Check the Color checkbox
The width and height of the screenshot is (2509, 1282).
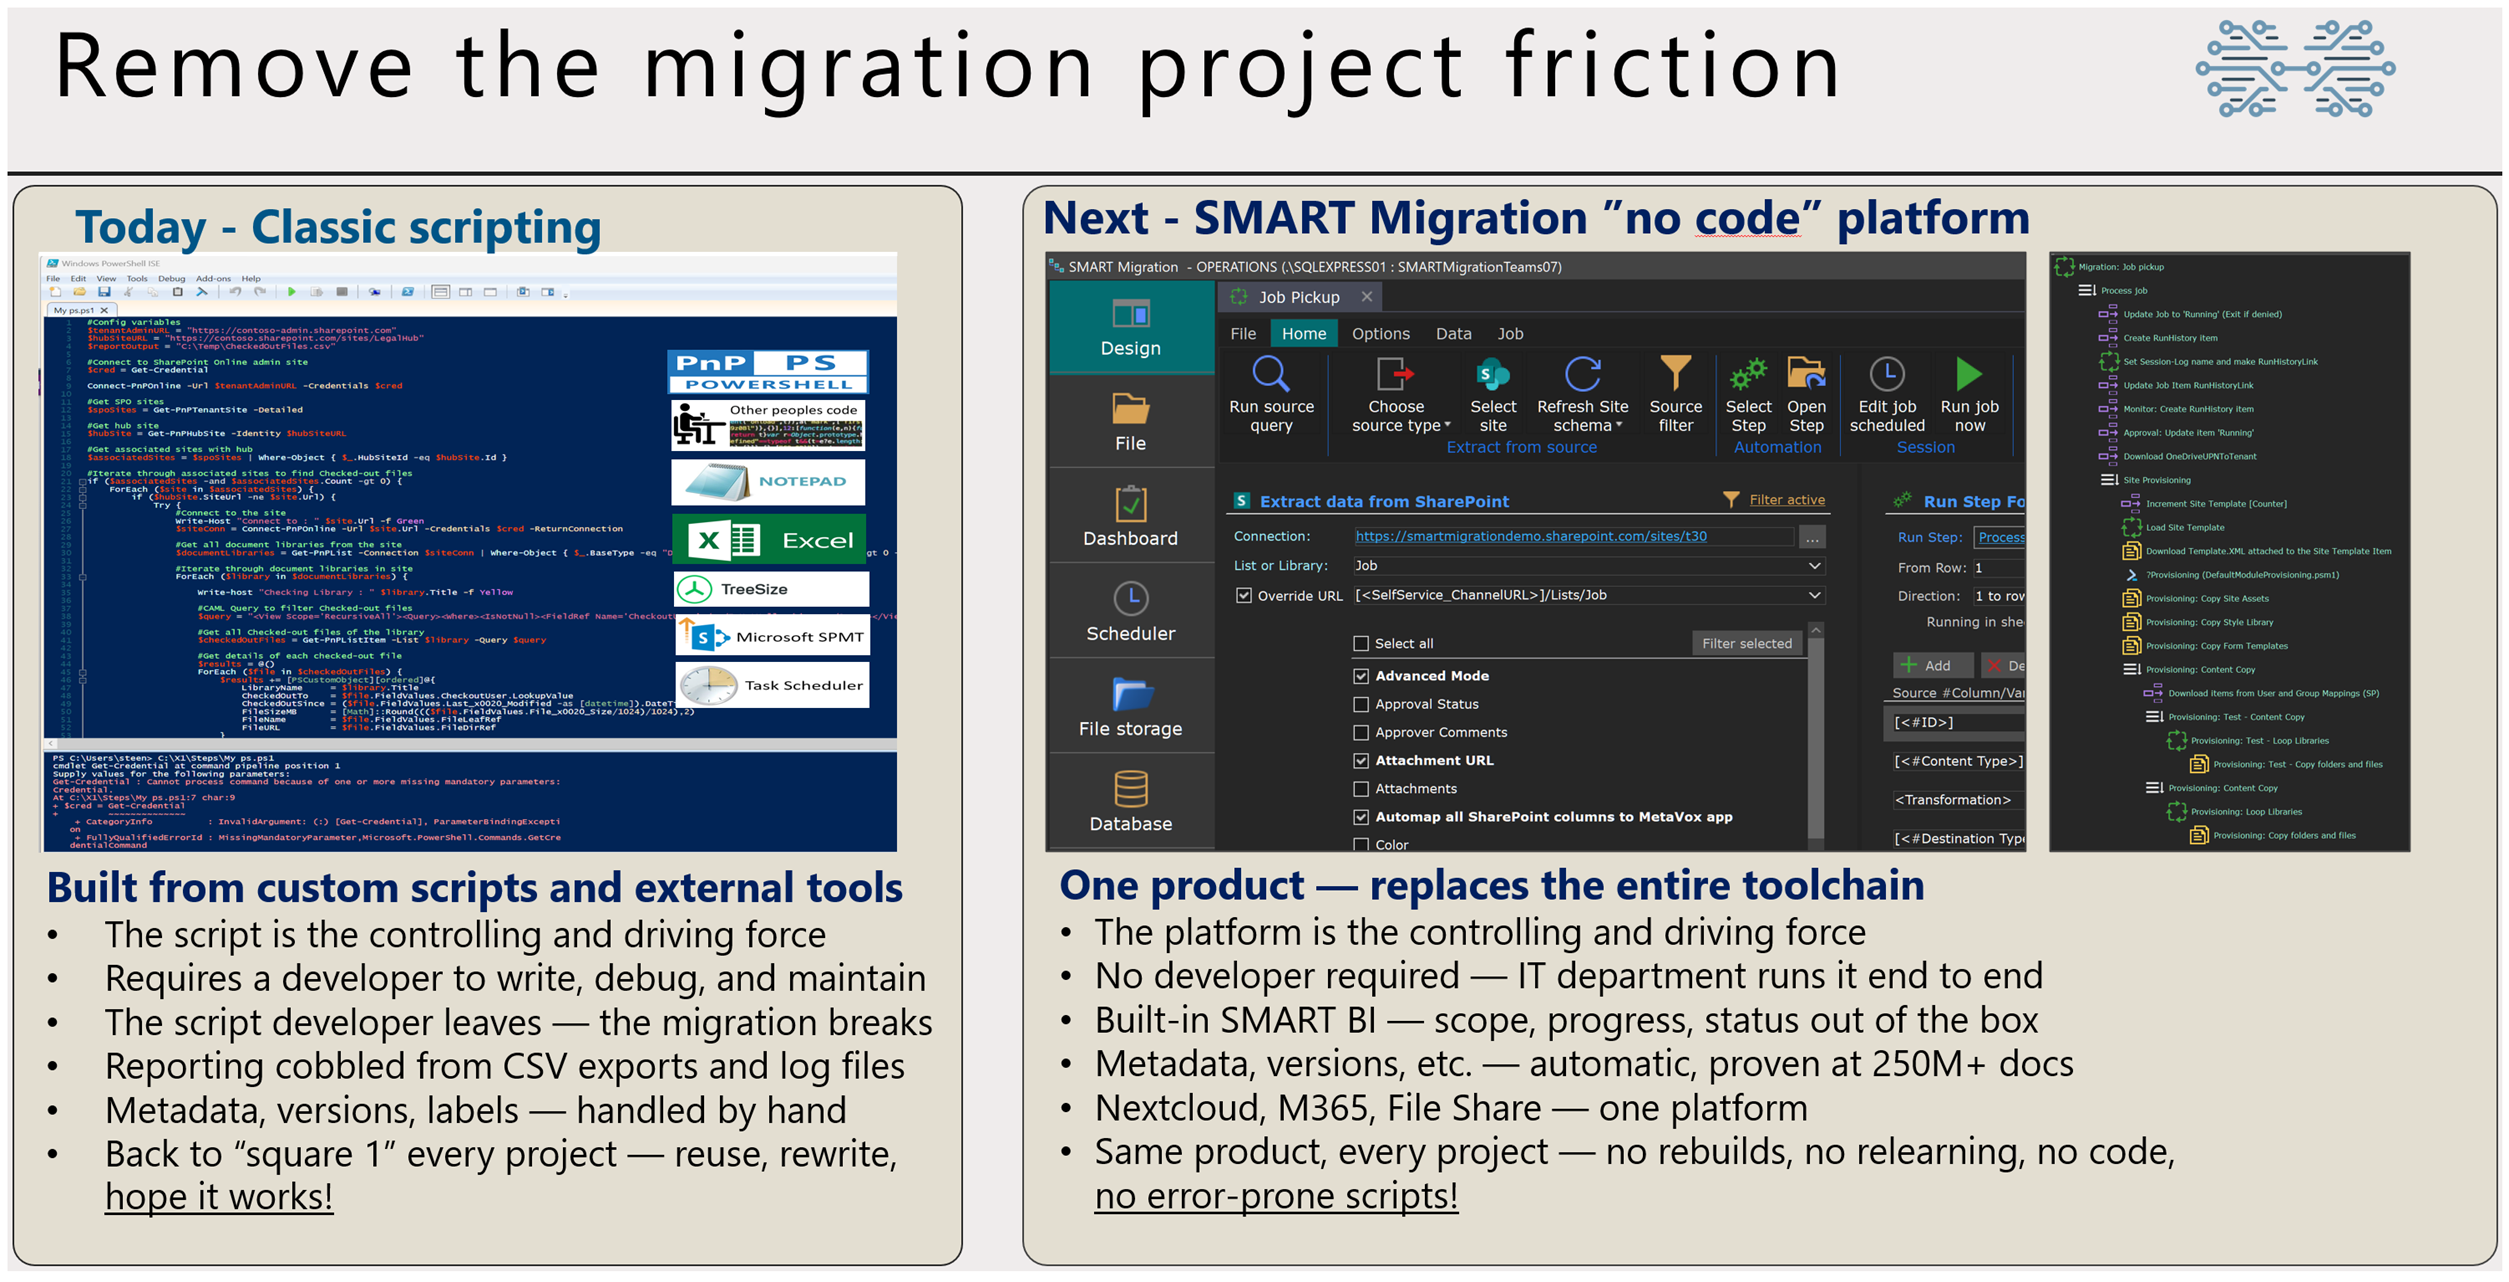coord(1360,844)
